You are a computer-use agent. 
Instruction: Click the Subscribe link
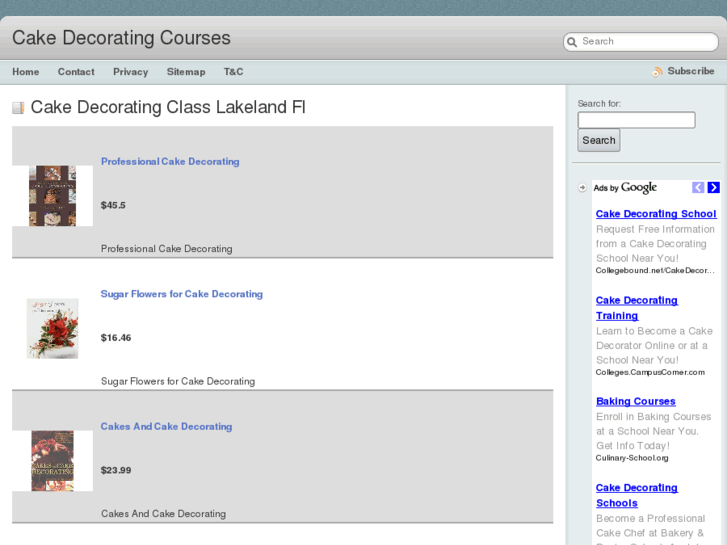click(x=691, y=71)
